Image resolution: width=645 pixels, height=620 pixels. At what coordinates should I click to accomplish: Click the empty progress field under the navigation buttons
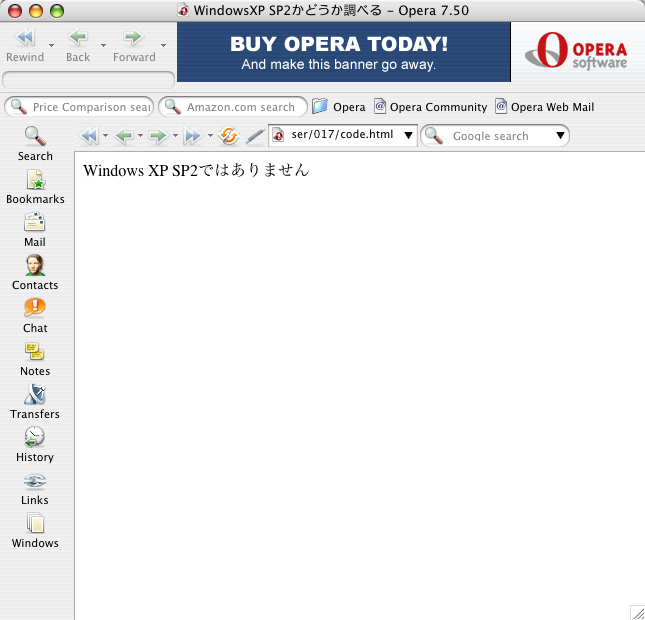point(88,80)
